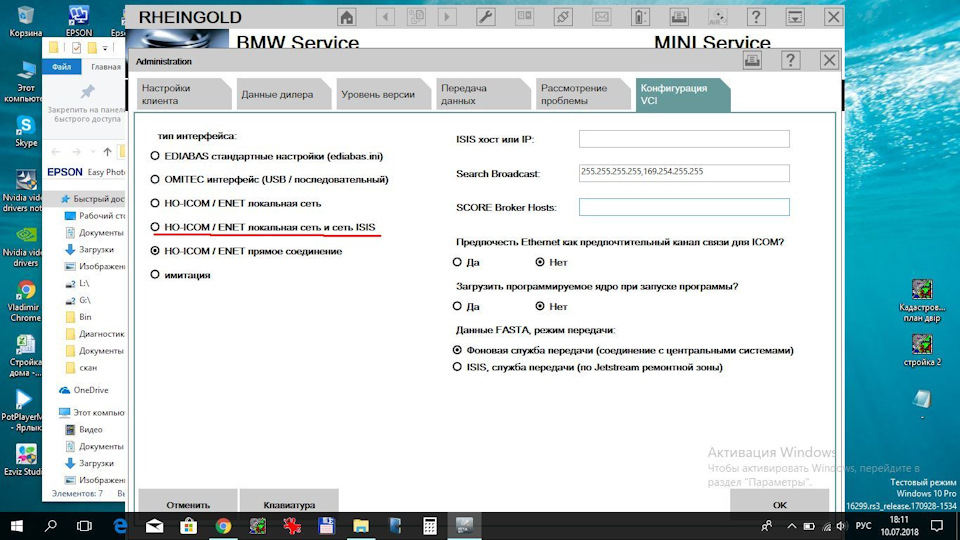Image resolution: width=960 pixels, height=540 pixels.
Task: Click the ISIS хост или IP field
Action: click(x=684, y=139)
